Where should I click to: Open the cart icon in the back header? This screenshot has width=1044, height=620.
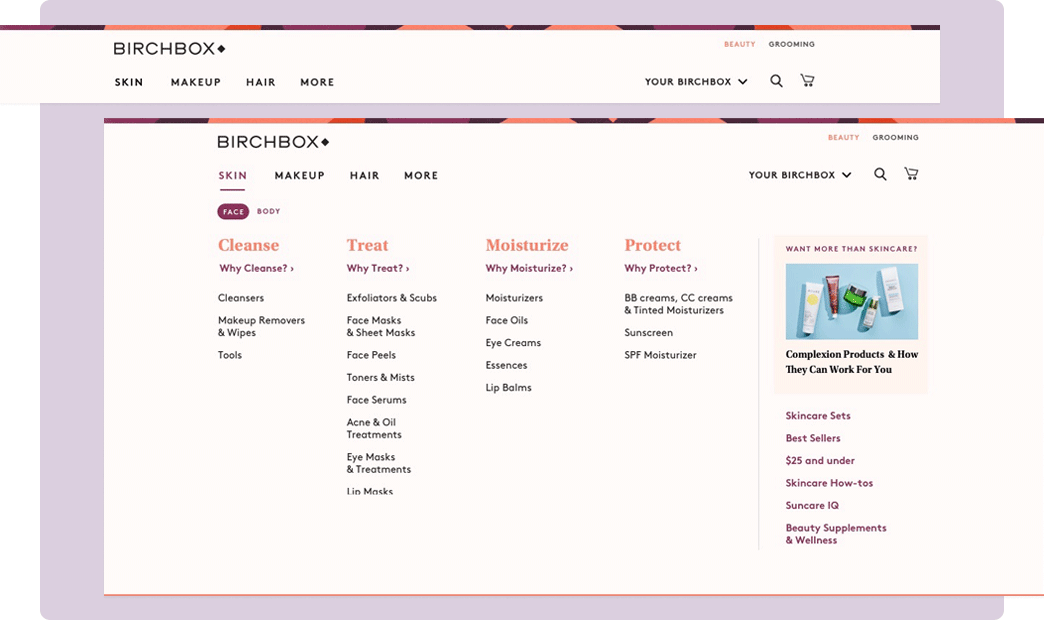807,81
